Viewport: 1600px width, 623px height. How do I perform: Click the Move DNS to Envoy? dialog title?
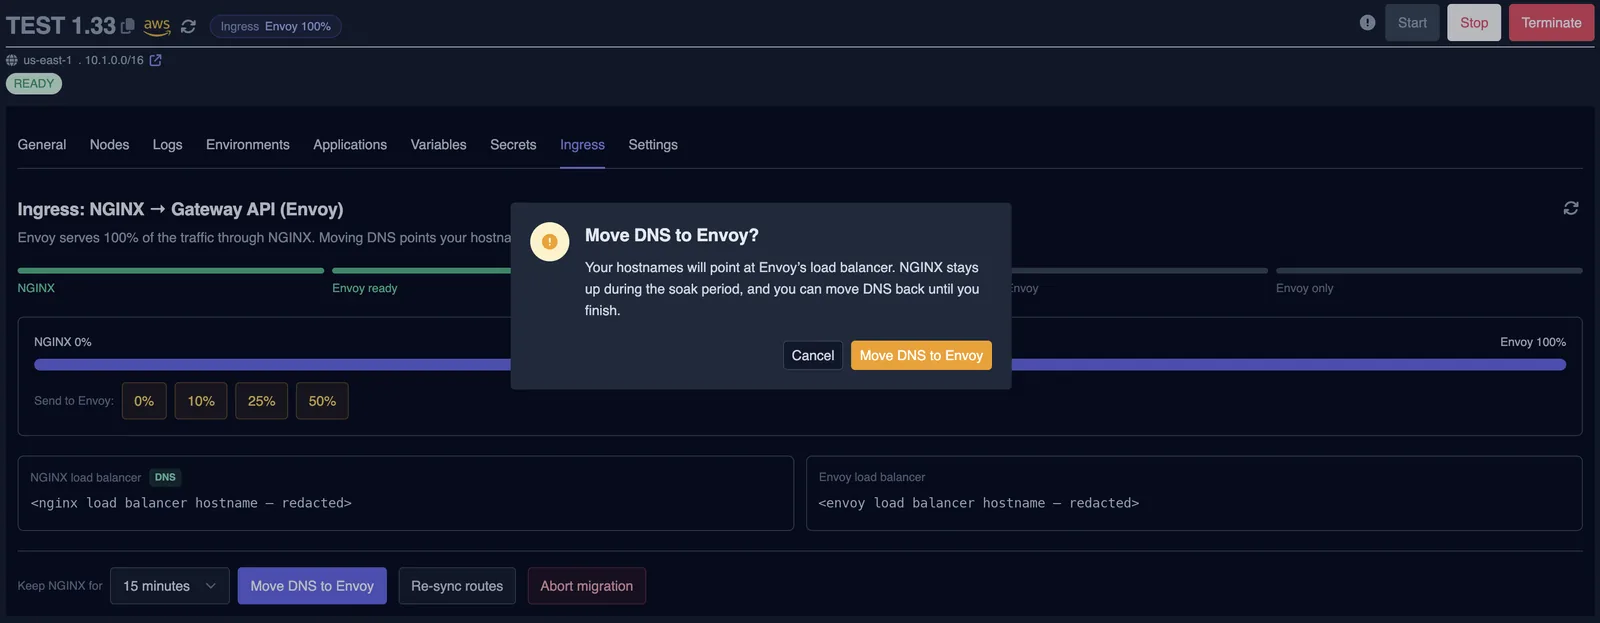point(671,235)
